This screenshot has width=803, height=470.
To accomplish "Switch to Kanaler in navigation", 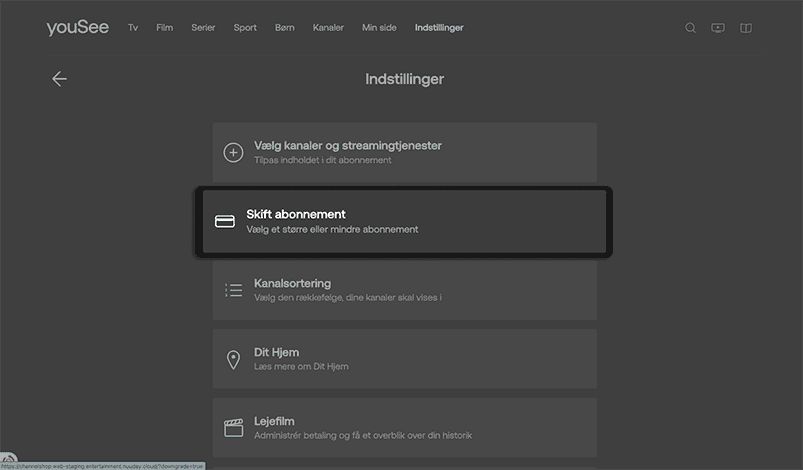I will 328,28.
